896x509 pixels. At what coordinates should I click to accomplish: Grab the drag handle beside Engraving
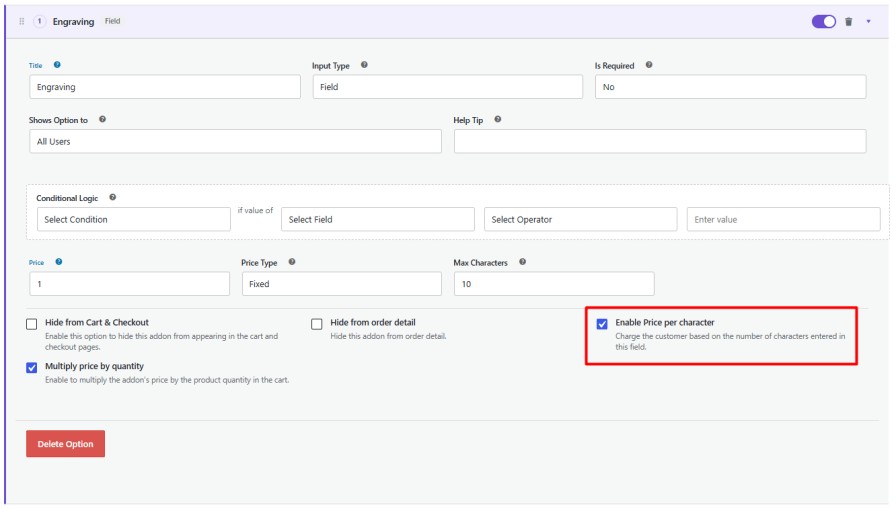click(22, 21)
